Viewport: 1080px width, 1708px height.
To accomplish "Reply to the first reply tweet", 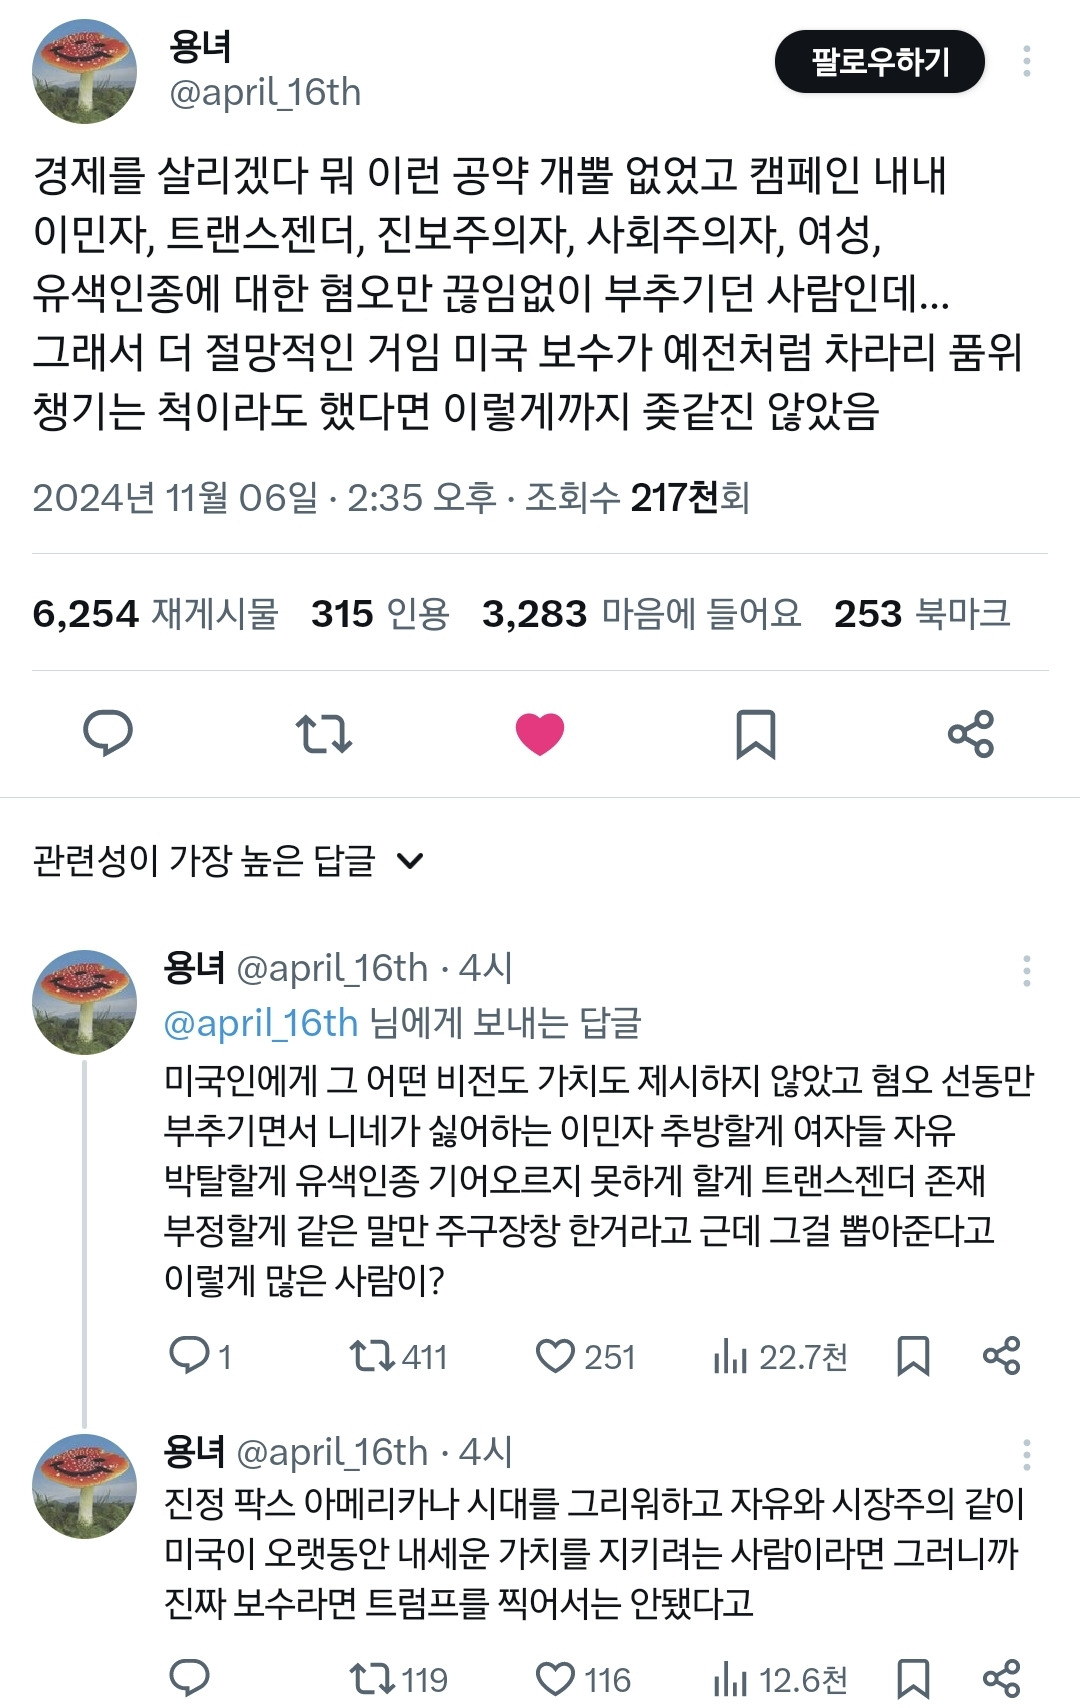I will pos(189,1356).
